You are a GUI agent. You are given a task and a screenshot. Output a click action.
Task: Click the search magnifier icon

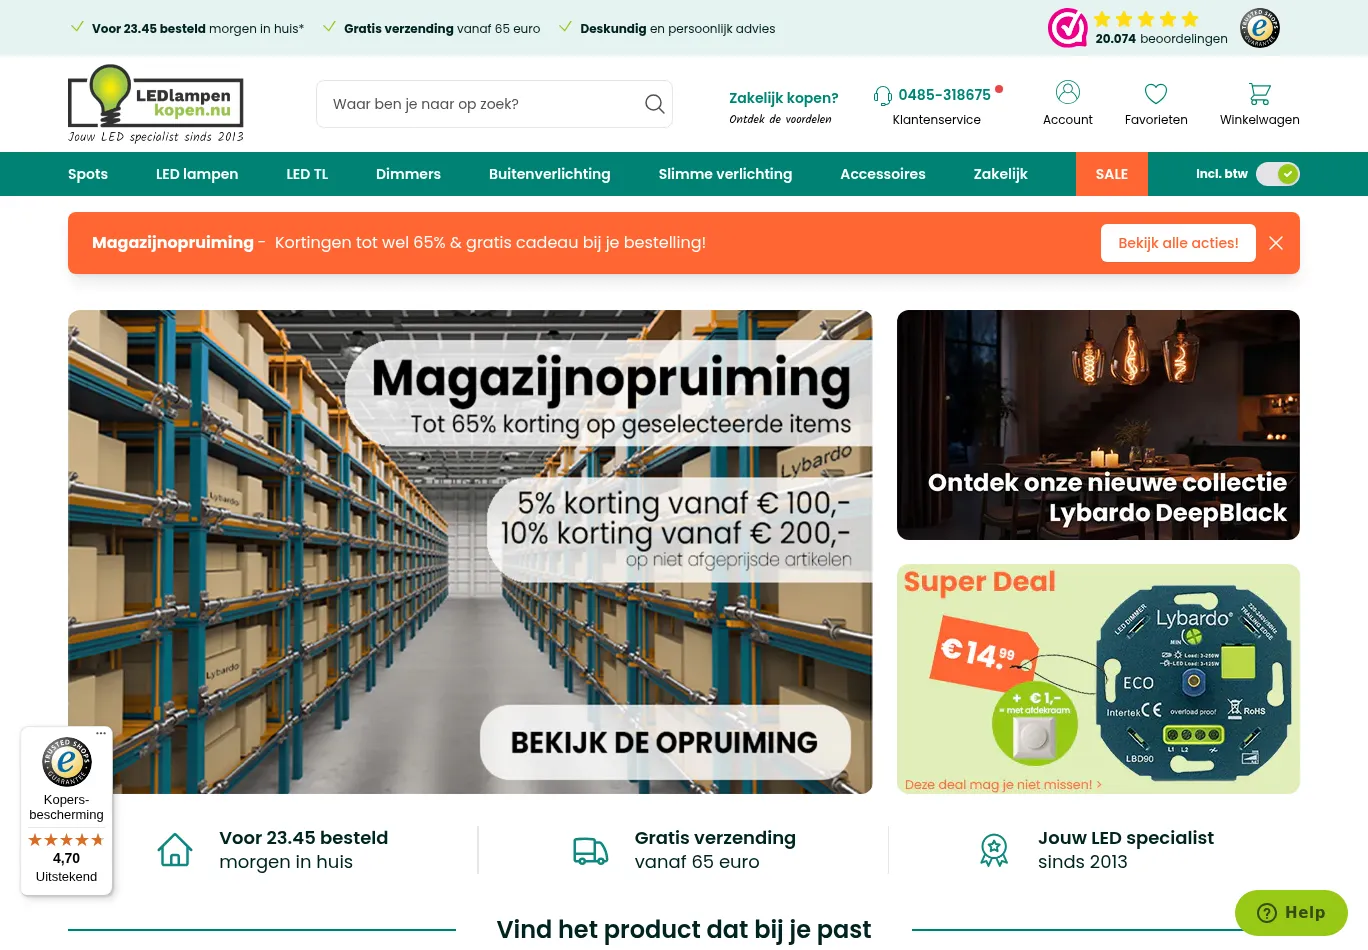coord(655,104)
